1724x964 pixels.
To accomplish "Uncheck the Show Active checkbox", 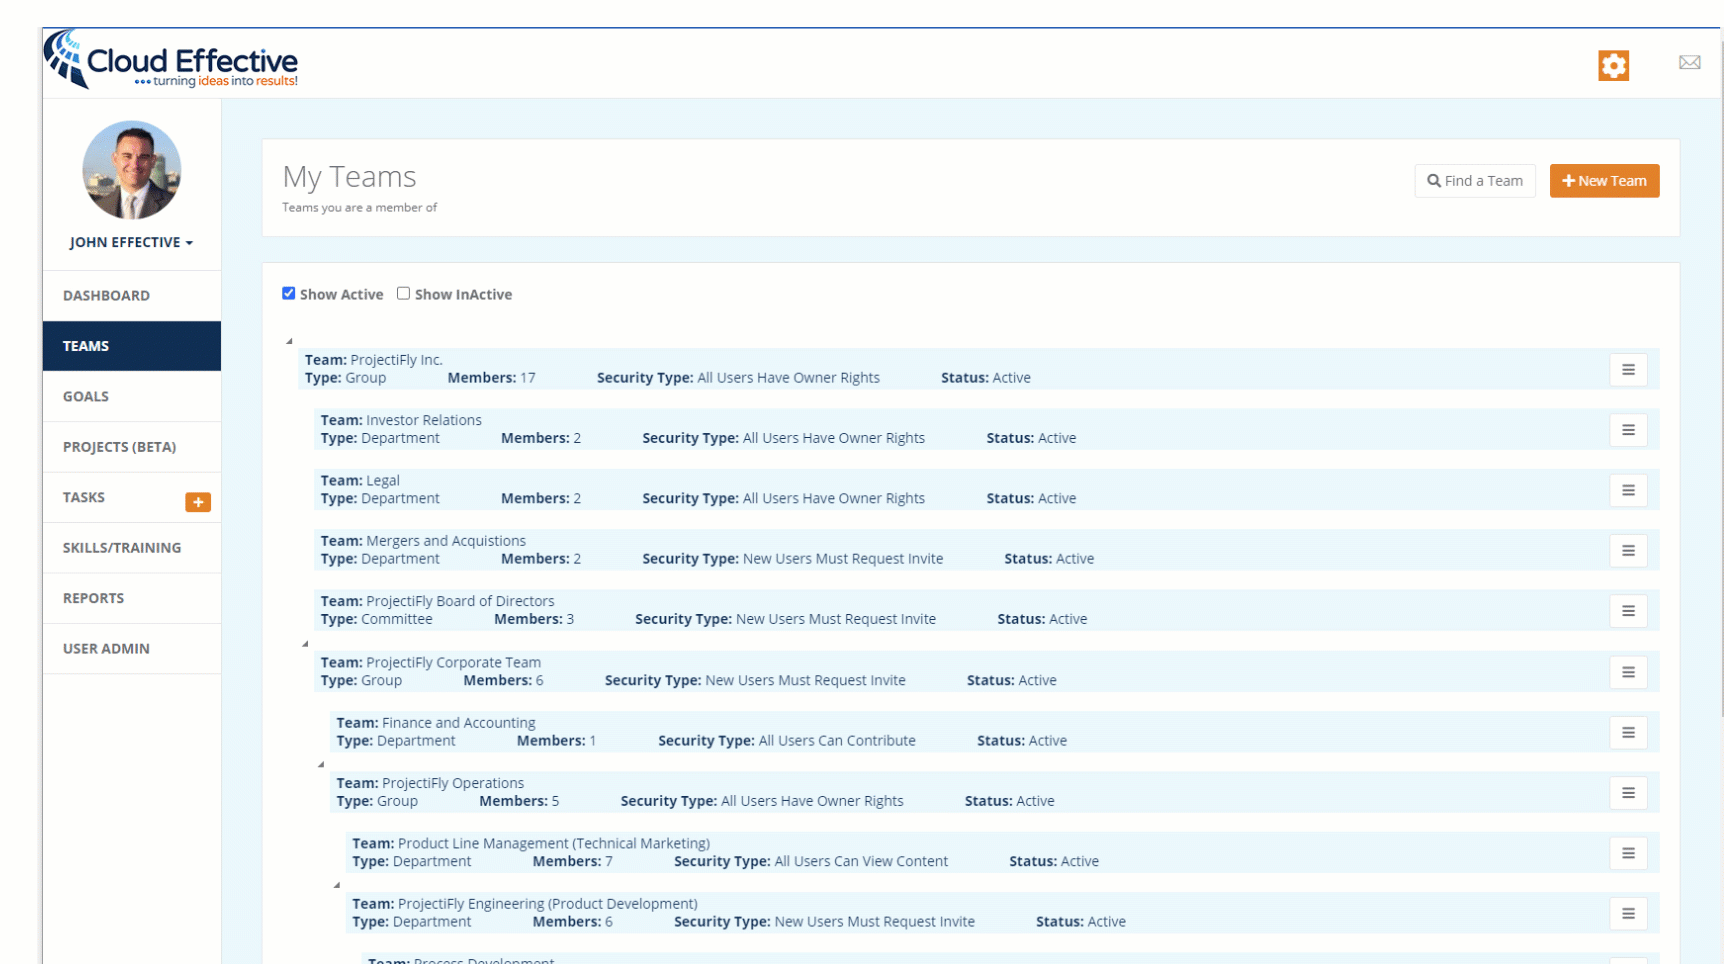I will coord(288,293).
